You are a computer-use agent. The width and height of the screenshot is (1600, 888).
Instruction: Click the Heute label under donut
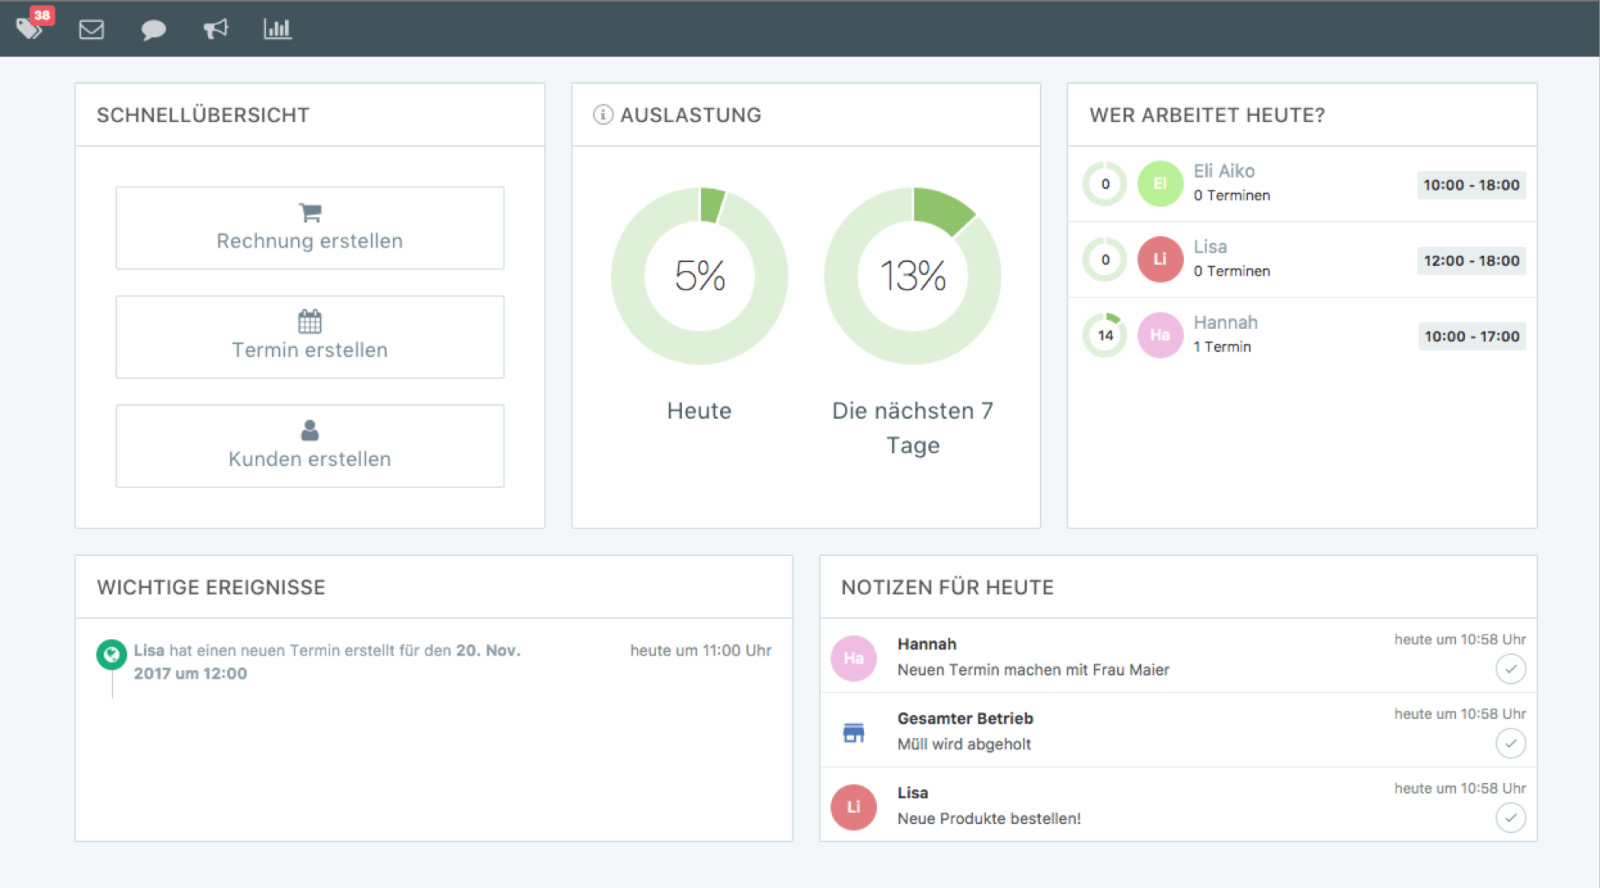click(x=699, y=411)
